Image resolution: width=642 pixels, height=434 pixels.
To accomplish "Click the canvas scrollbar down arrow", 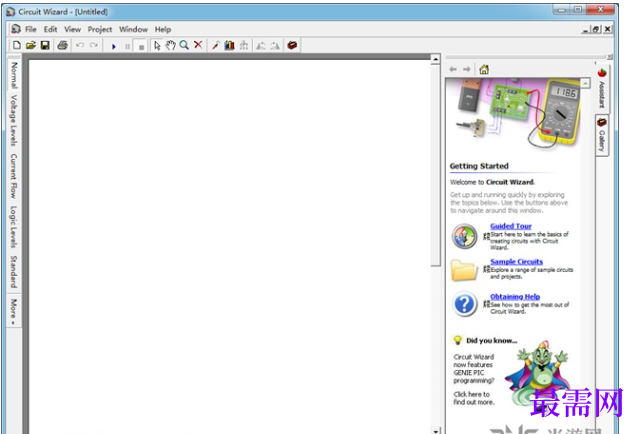I will point(436,431).
